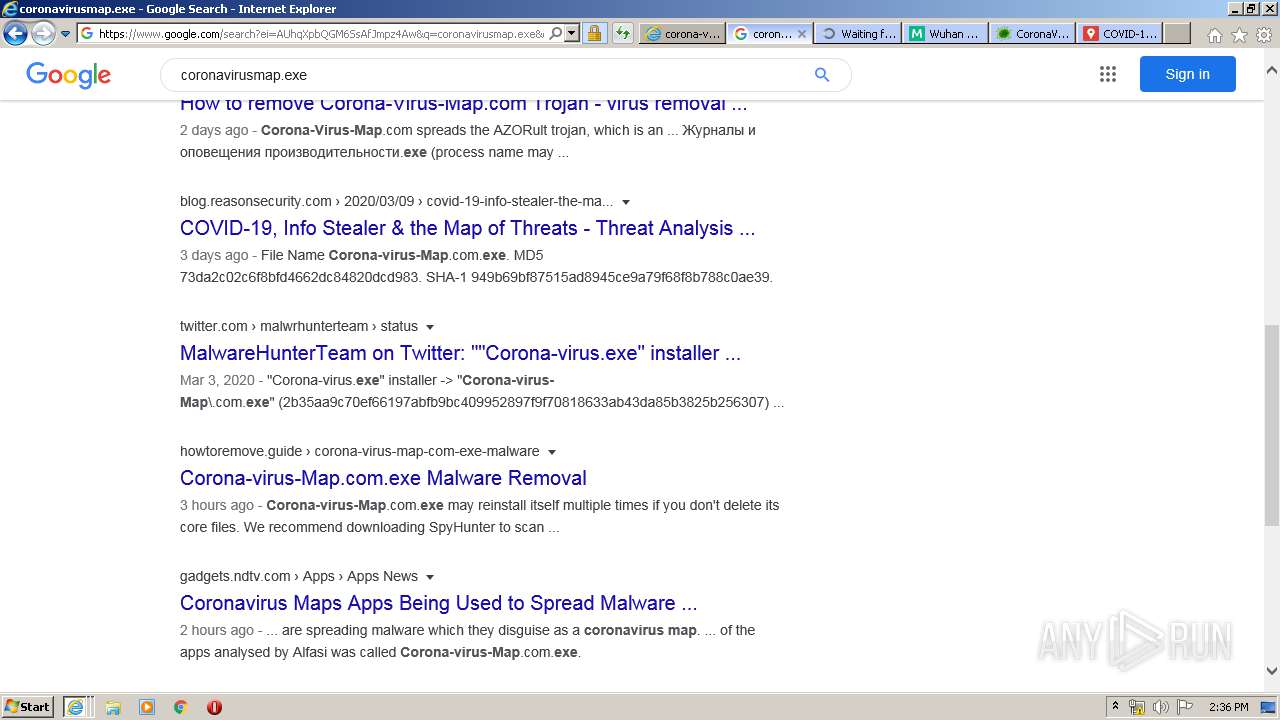Screen dimensions: 1280x720
Task: Switch to the 'Wuhan ...' tab
Action: 945,33
